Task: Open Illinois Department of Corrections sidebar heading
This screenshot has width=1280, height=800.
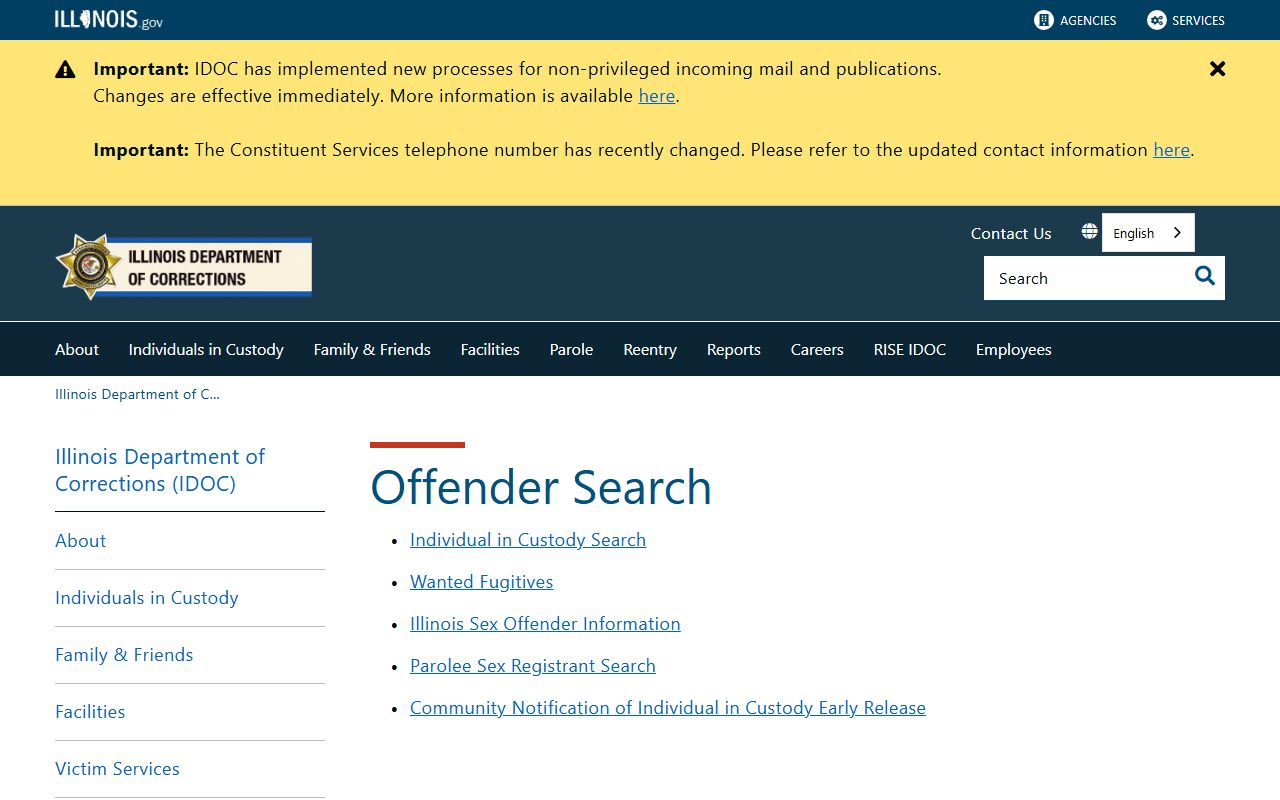Action: click(160, 470)
